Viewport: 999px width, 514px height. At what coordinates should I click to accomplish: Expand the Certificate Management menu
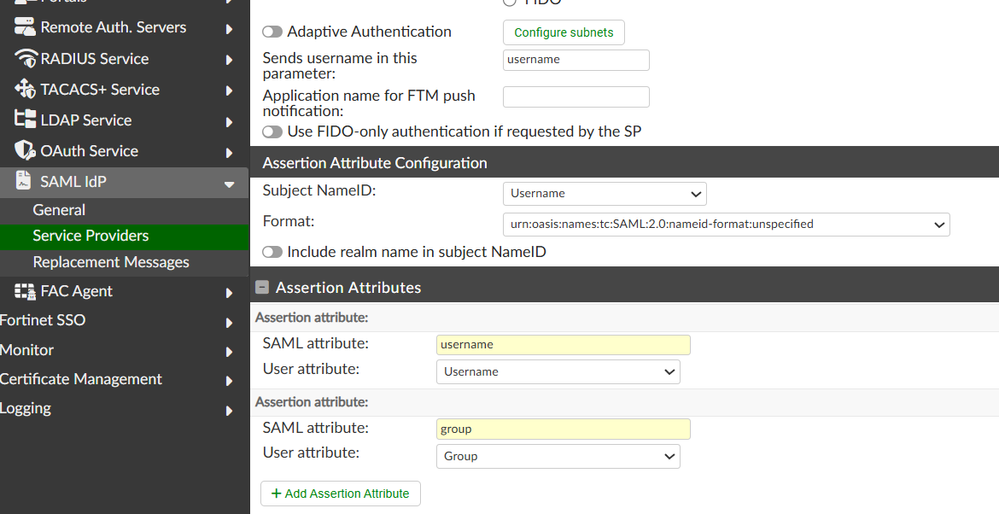[x=81, y=379]
